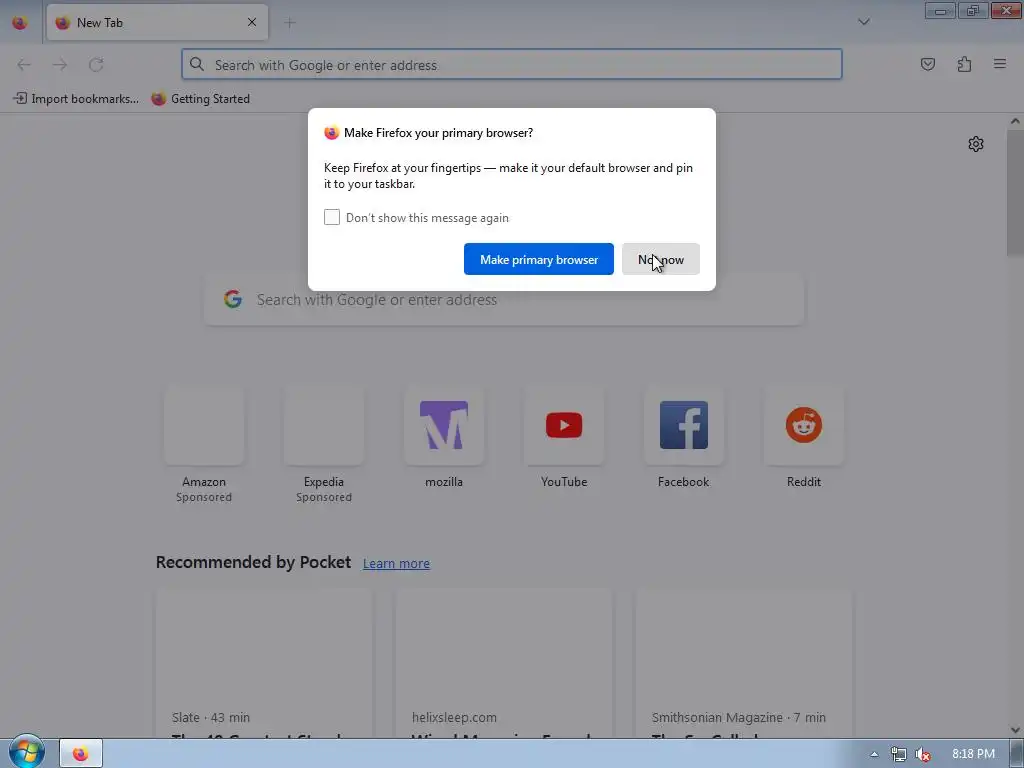
Task: Open the helixsleep.com Pocket card
Action: coord(504,664)
